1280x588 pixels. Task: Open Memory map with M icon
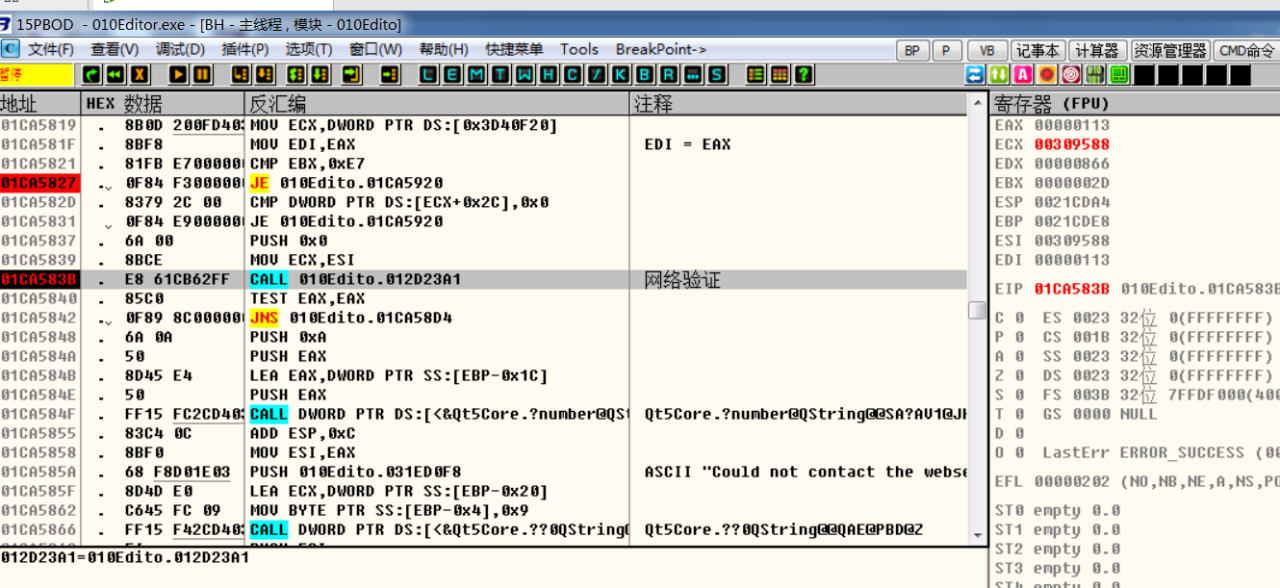pos(477,75)
